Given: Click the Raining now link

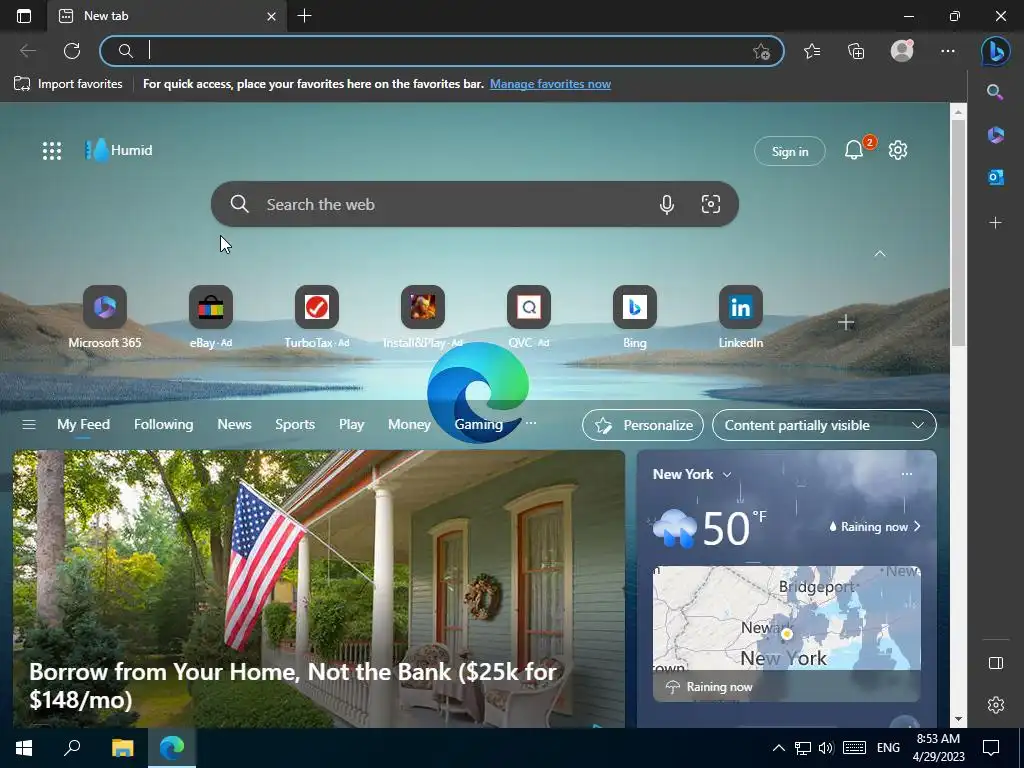Looking at the screenshot, I should tap(874, 527).
